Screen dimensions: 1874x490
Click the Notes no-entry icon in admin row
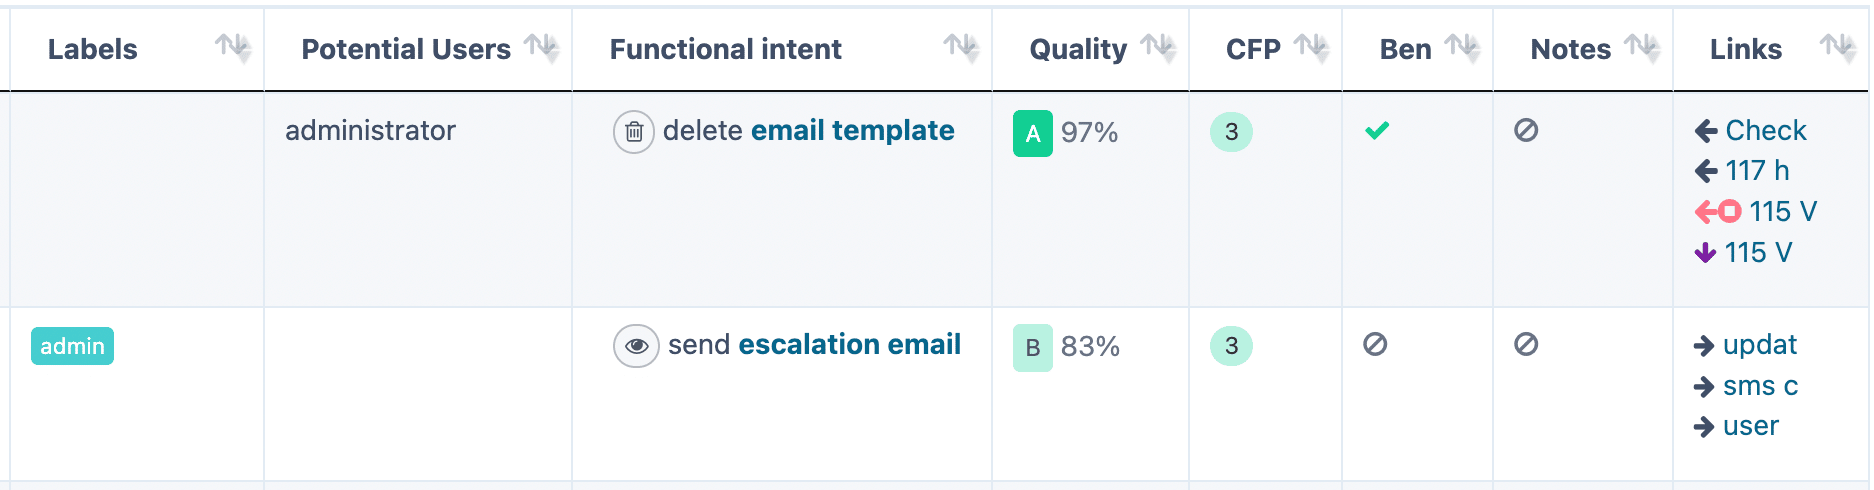point(1525,344)
